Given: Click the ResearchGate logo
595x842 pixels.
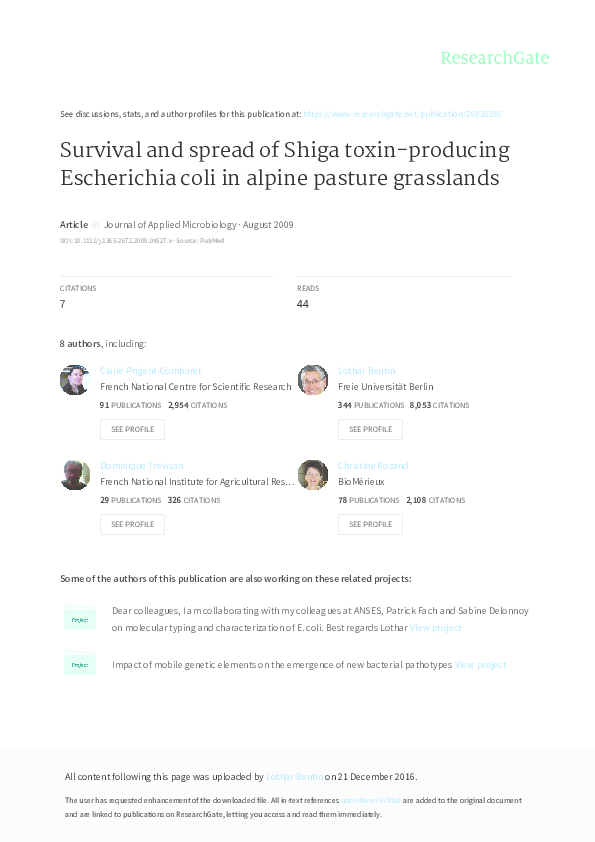Looking at the screenshot, I should 494,58.
